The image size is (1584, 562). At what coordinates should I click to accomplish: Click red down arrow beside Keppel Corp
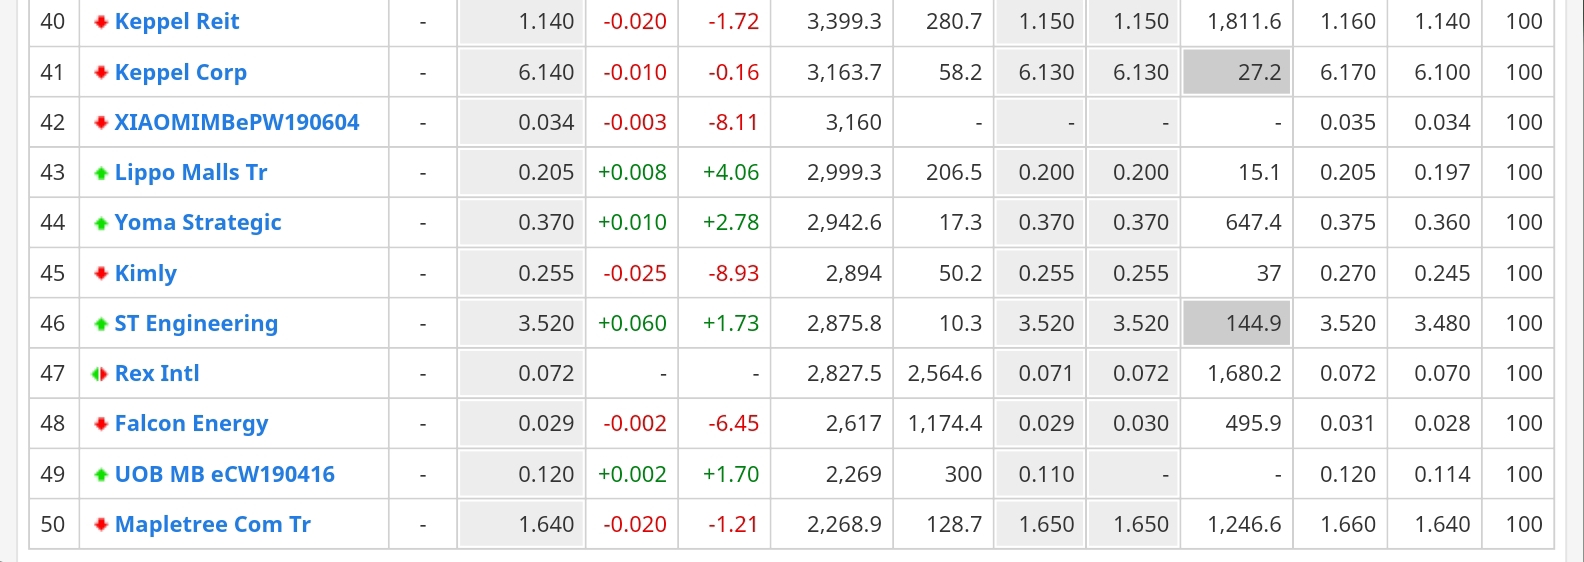click(x=101, y=72)
